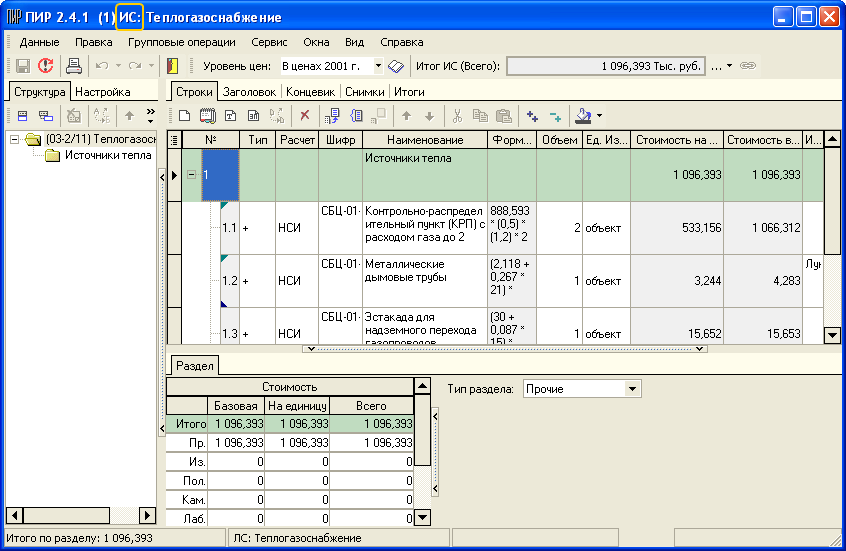Click the add section icon in Структура toolbar
The height and width of the screenshot is (551, 846).
[x=22, y=116]
